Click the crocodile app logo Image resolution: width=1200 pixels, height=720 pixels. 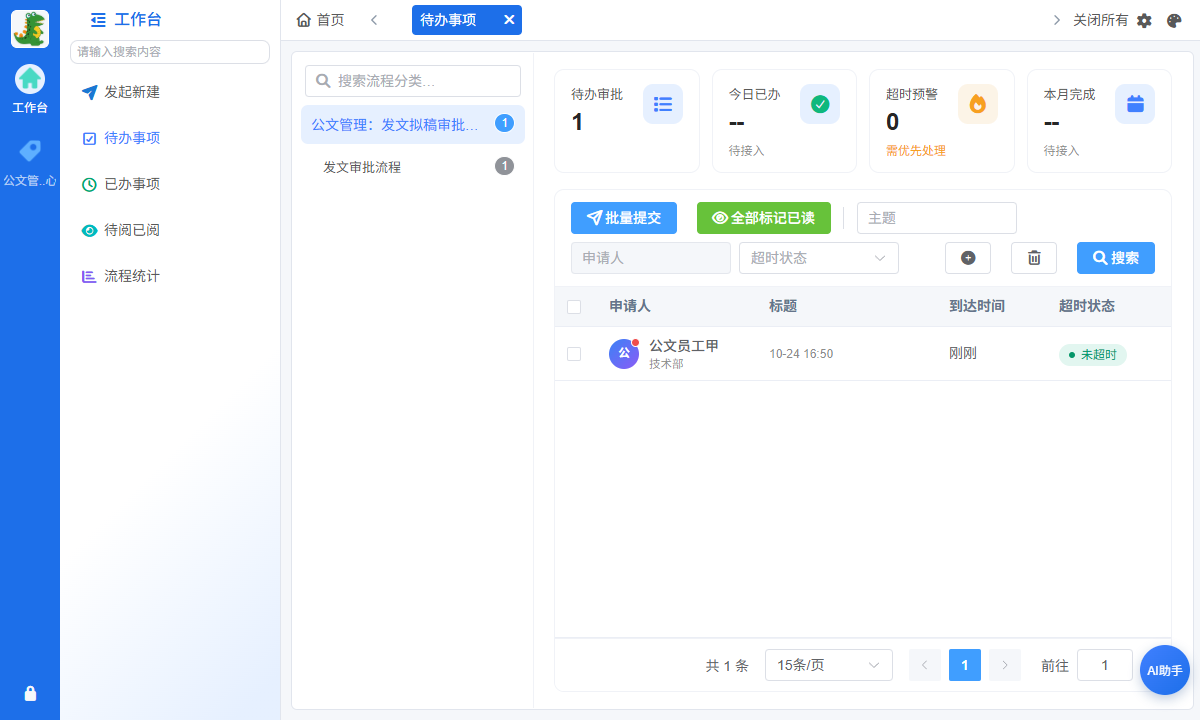tap(30, 29)
